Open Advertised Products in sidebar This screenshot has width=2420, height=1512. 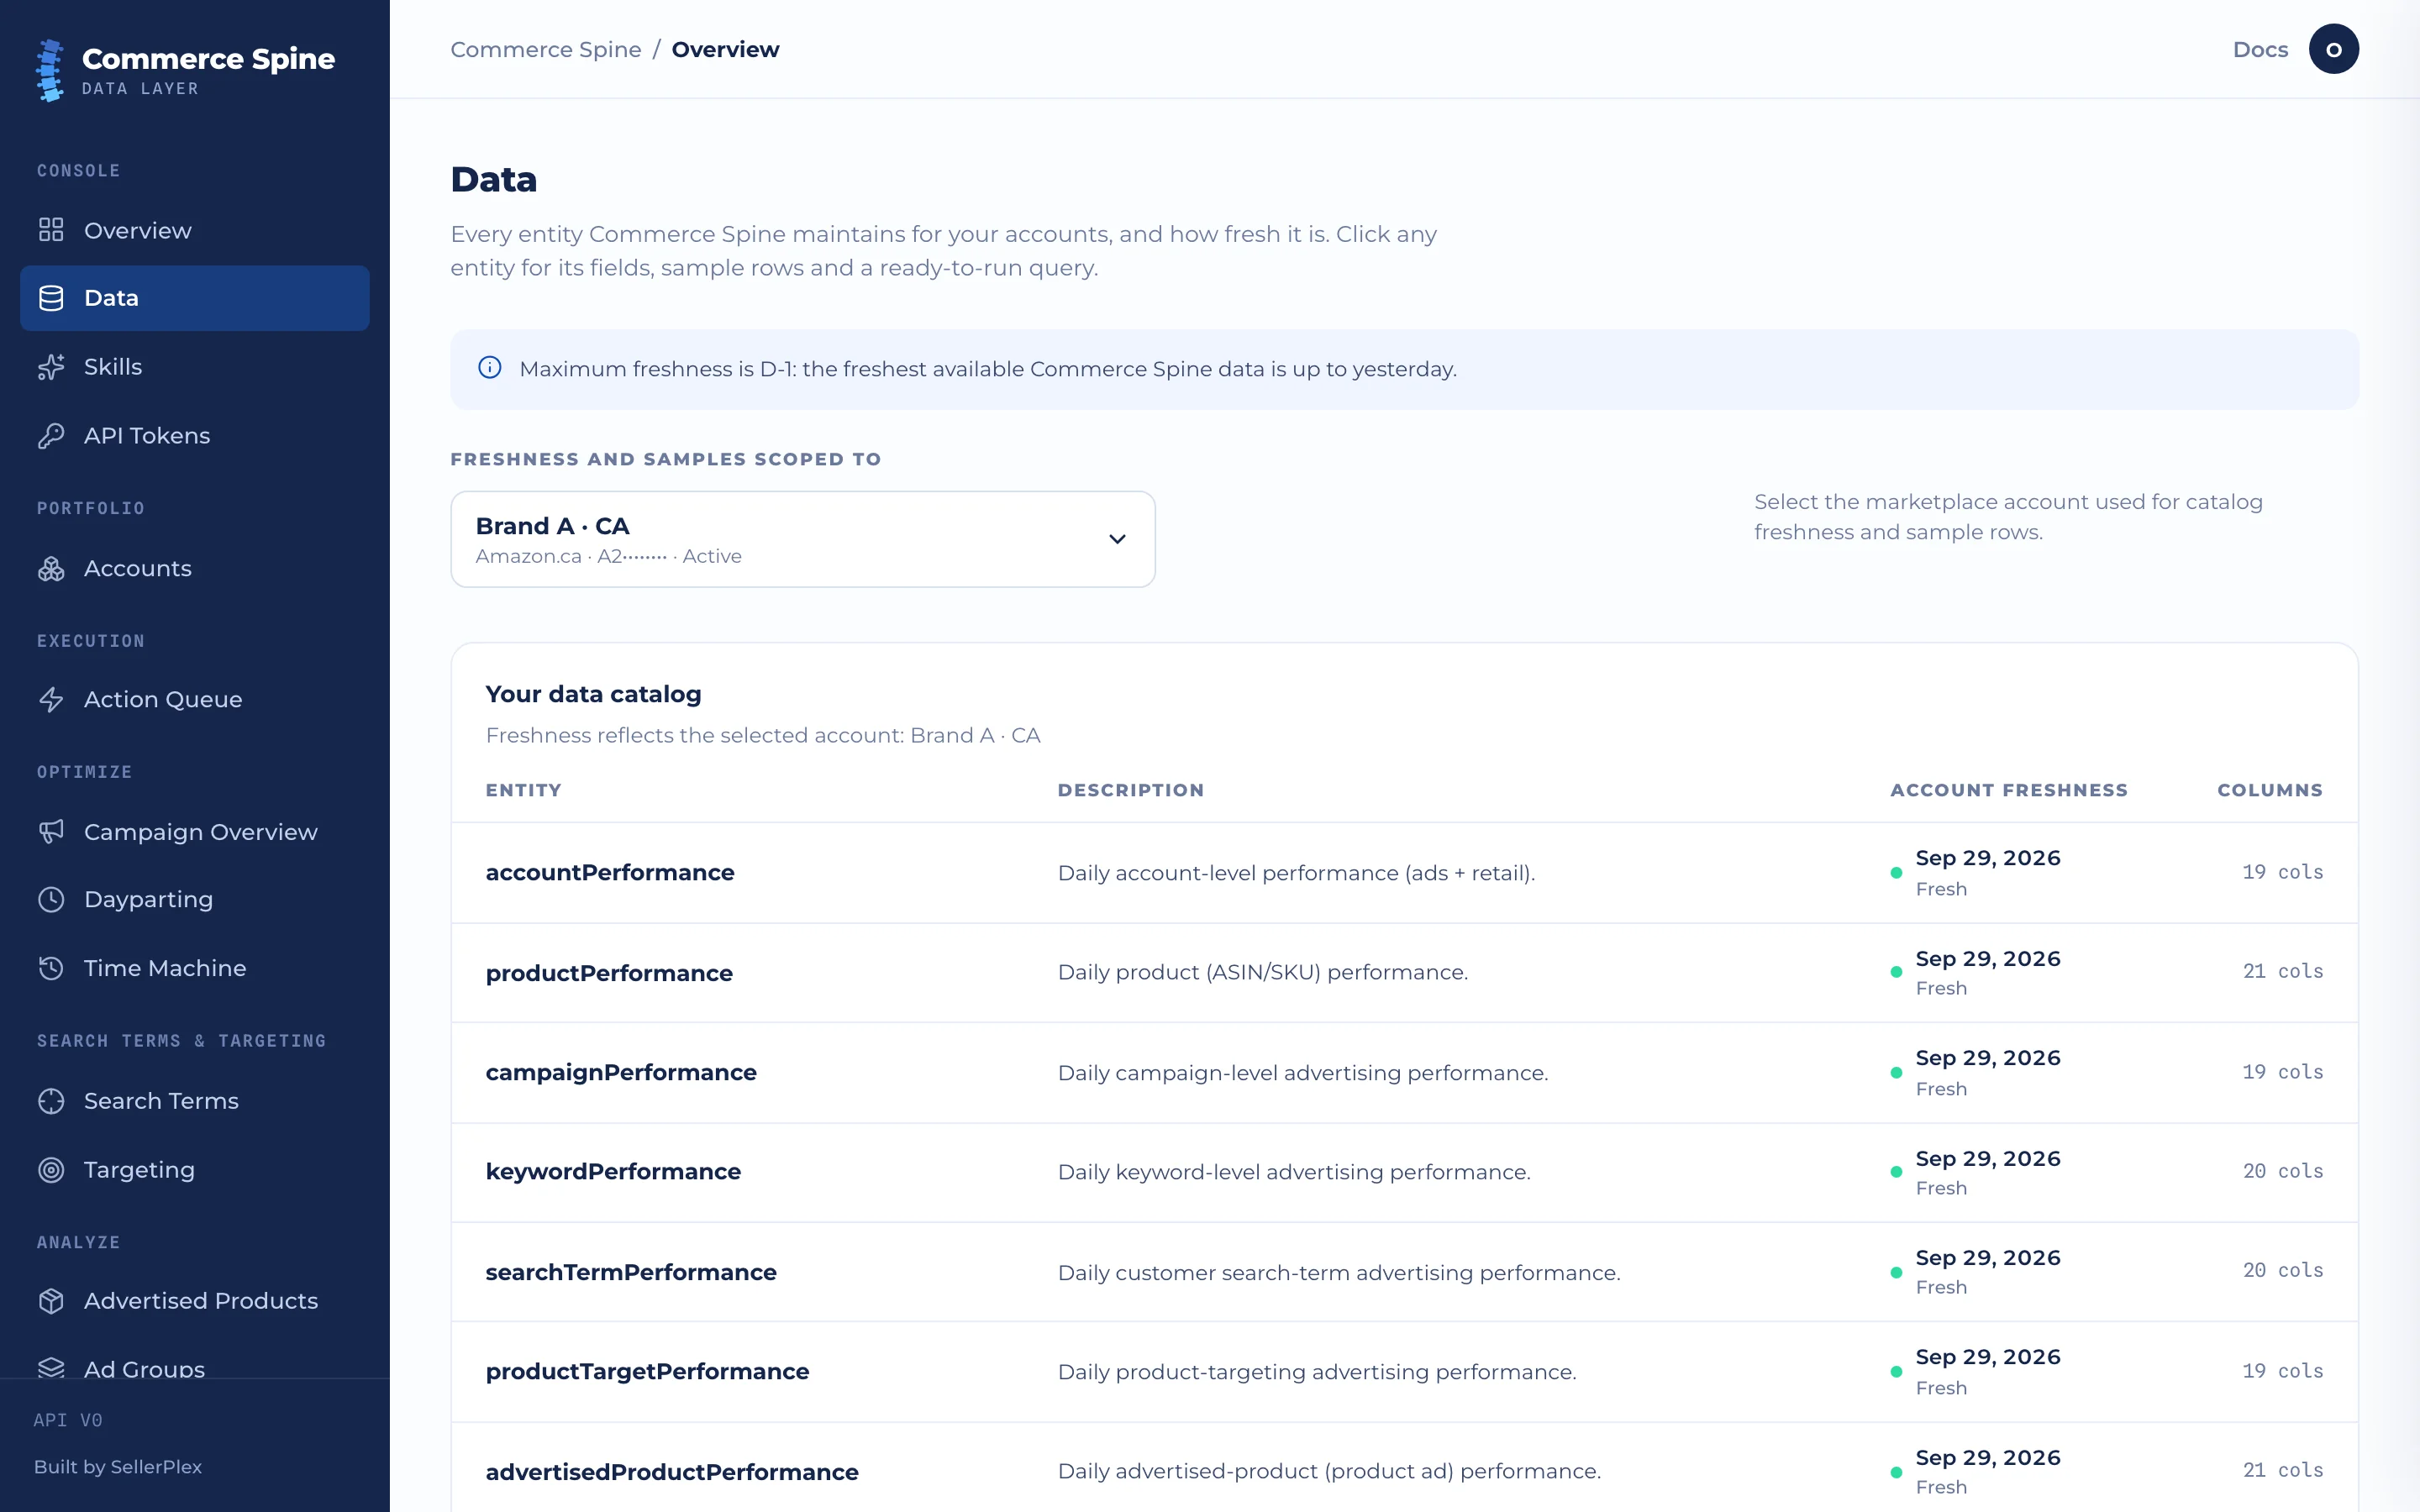(x=195, y=1301)
